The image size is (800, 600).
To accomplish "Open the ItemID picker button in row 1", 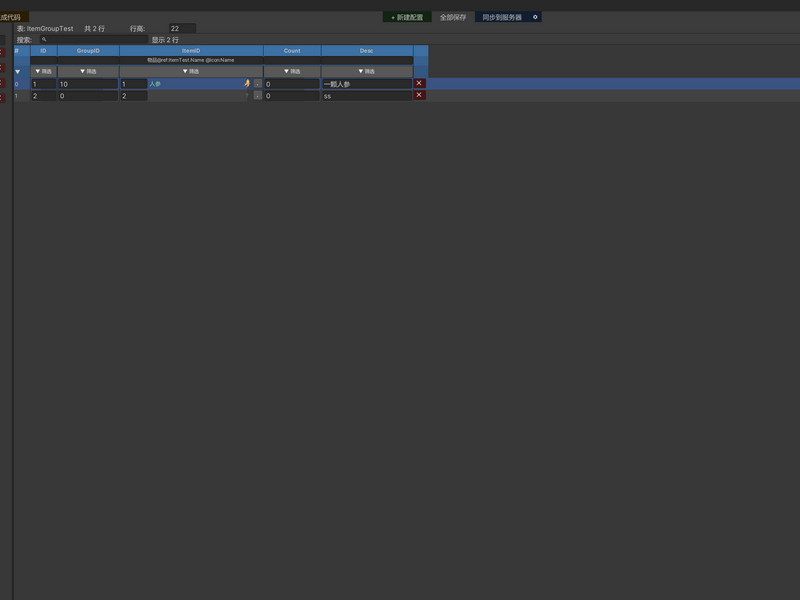I will tap(258, 96).
